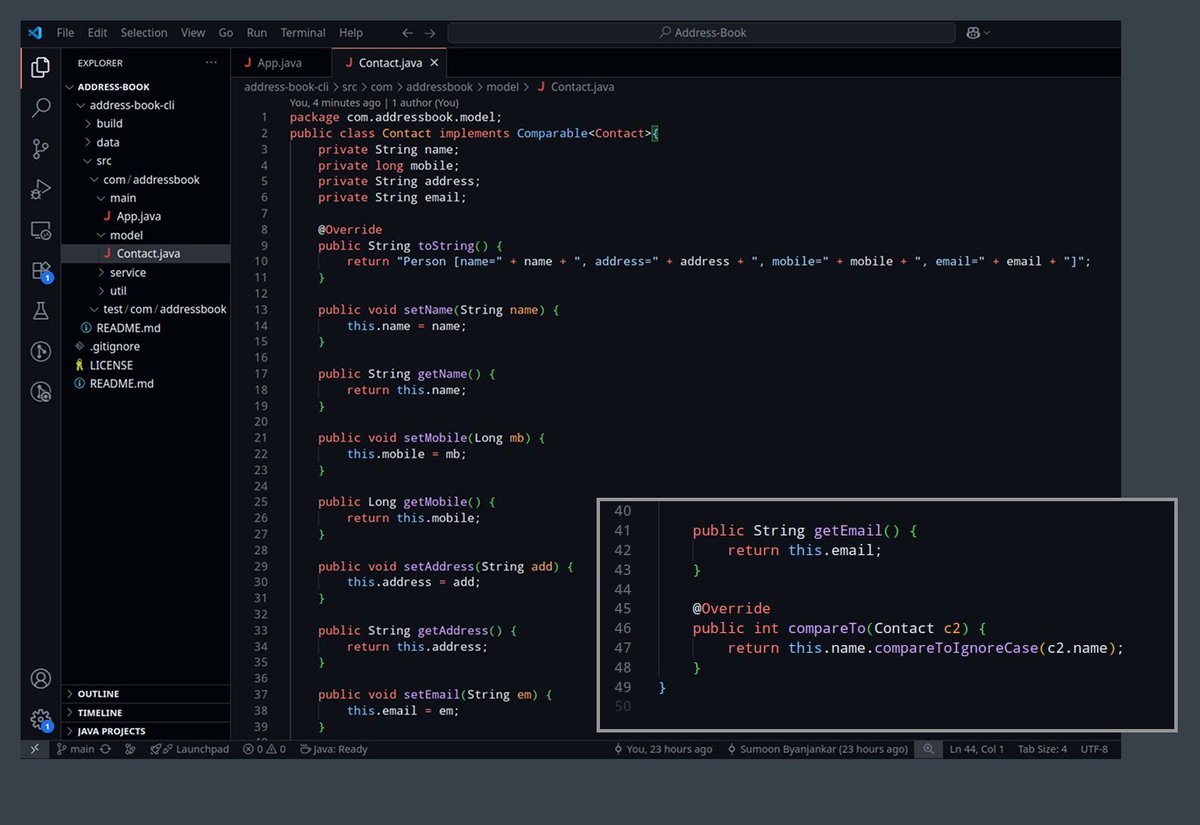Open App.java in the Explorer tree
The width and height of the screenshot is (1200, 825).
[x=146, y=216]
